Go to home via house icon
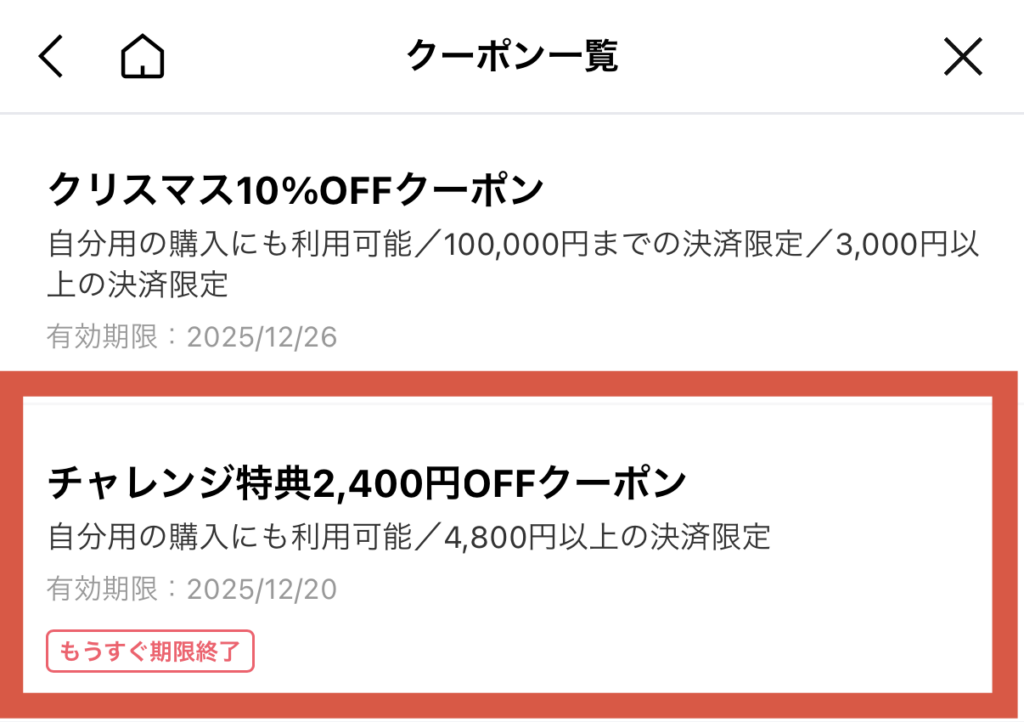1024x722 pixels. click(x=142, y=57)
